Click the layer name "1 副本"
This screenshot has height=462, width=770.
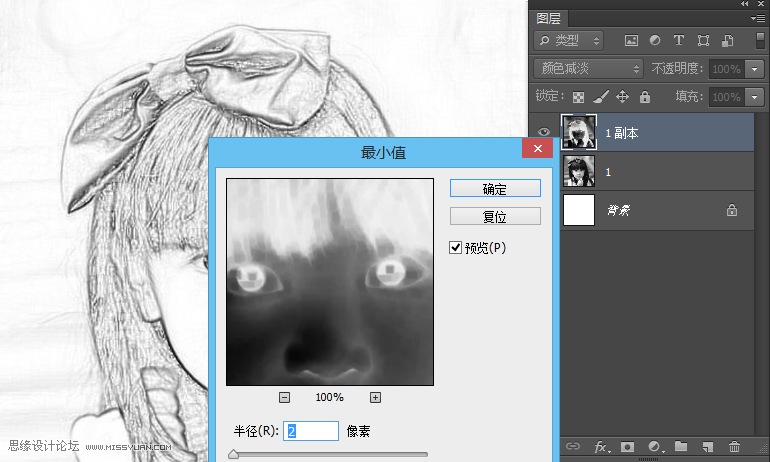tap(622, 133)
